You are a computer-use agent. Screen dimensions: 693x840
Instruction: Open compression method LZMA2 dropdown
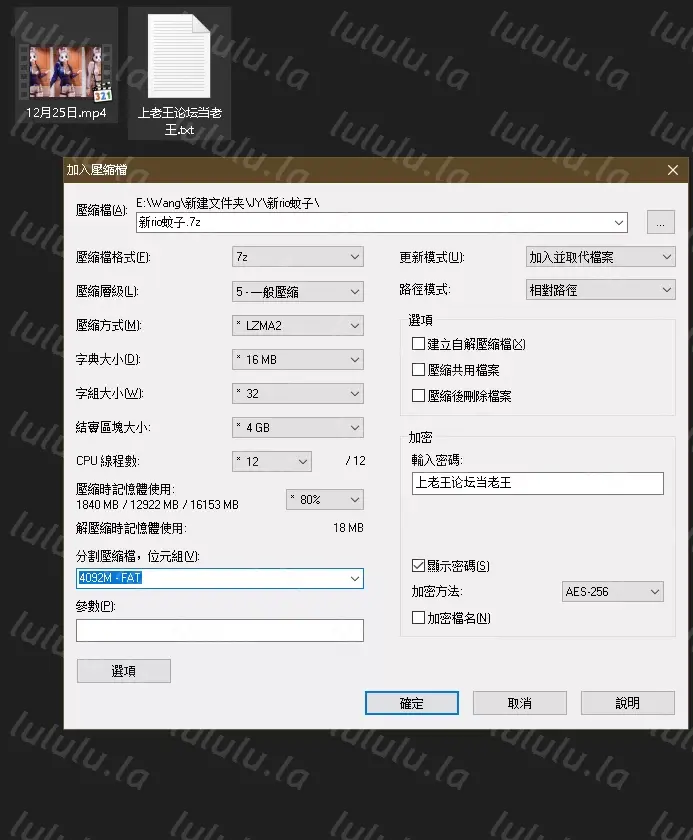[298, 326]
